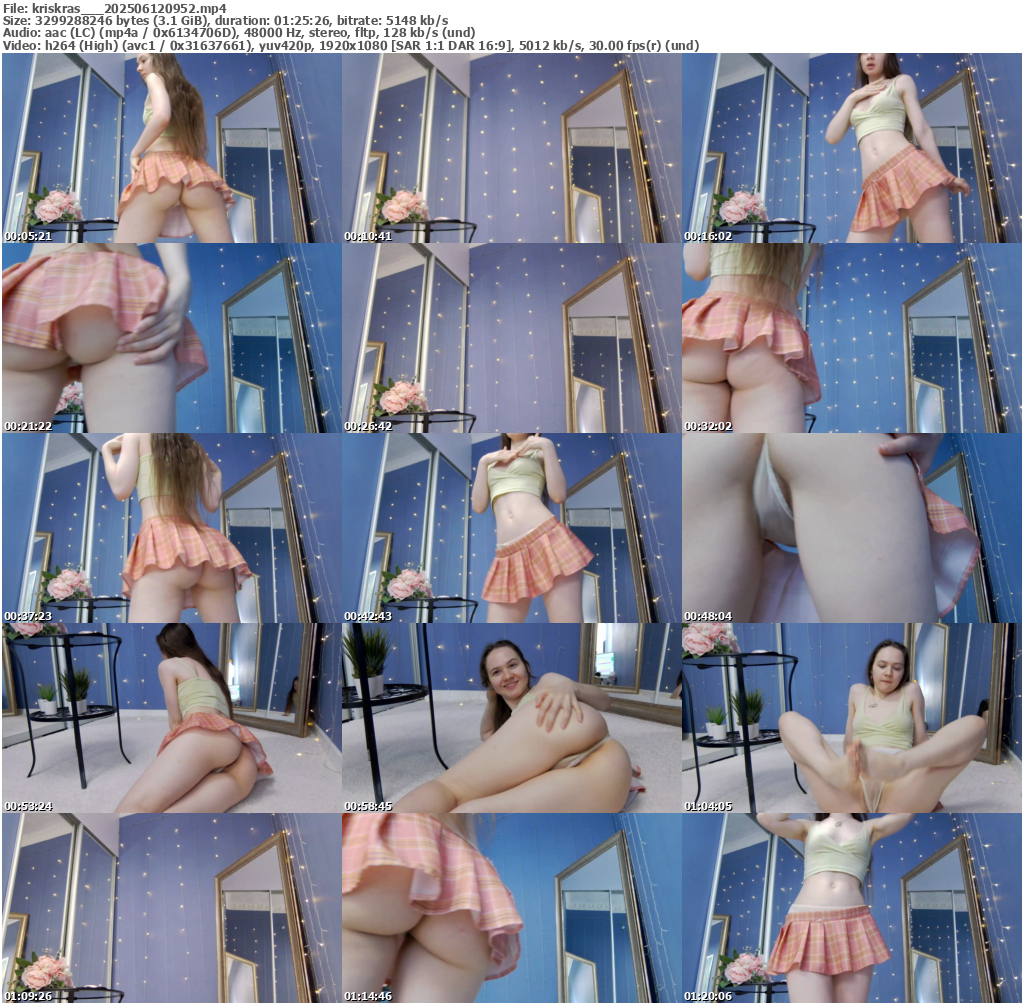Click the last thumbnail, 01:20:06
This screenshot has height=1003, width=1024.
[x=851, y=907]
